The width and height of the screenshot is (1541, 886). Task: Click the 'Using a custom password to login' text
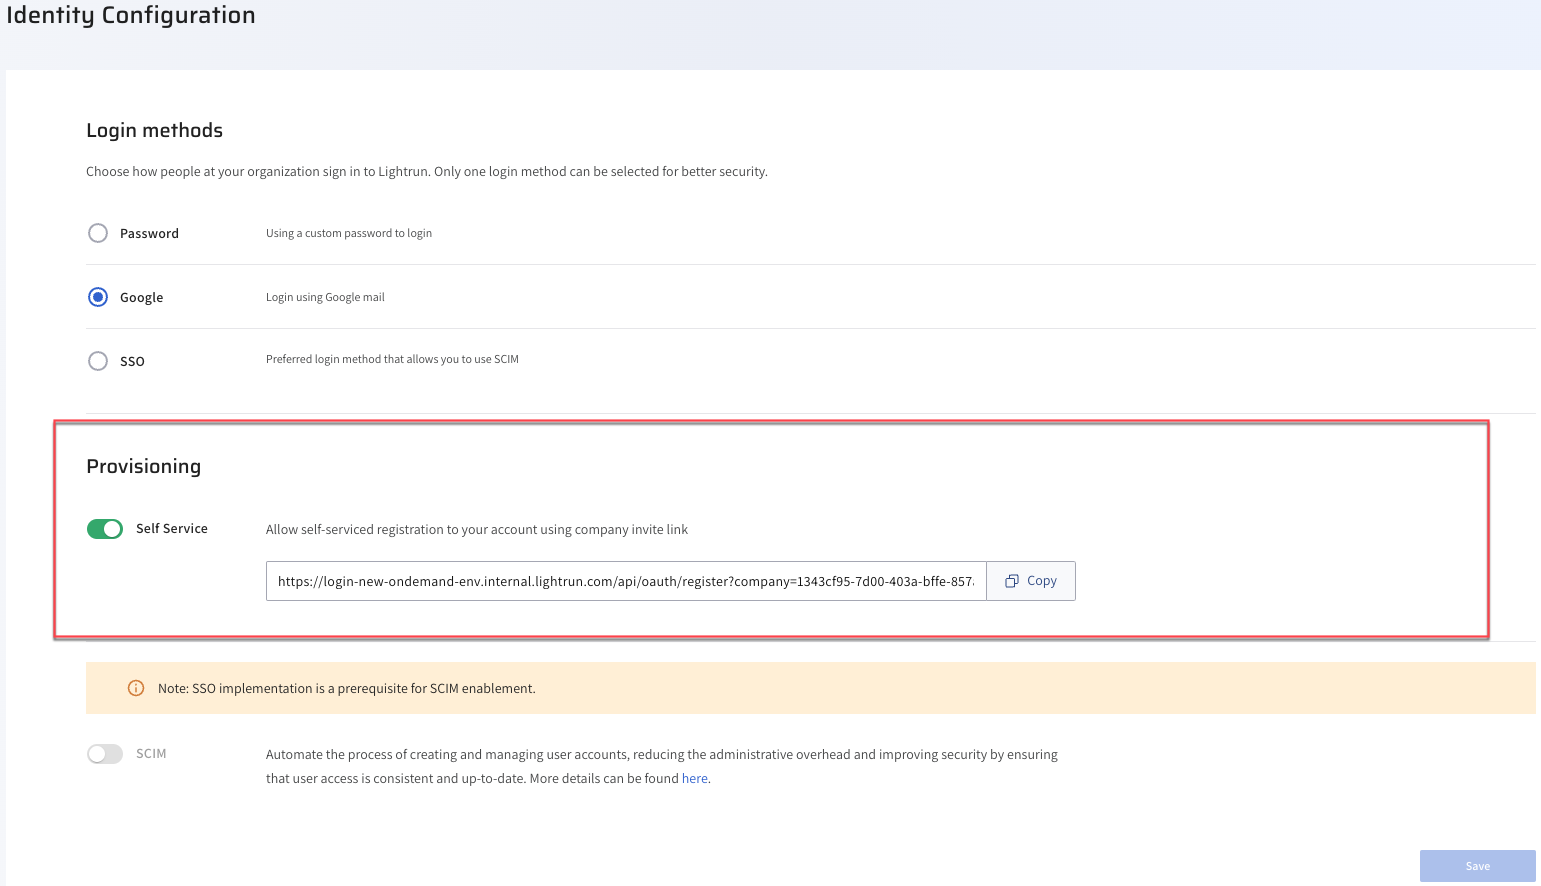pyautogui.click(x=349, y=233)
